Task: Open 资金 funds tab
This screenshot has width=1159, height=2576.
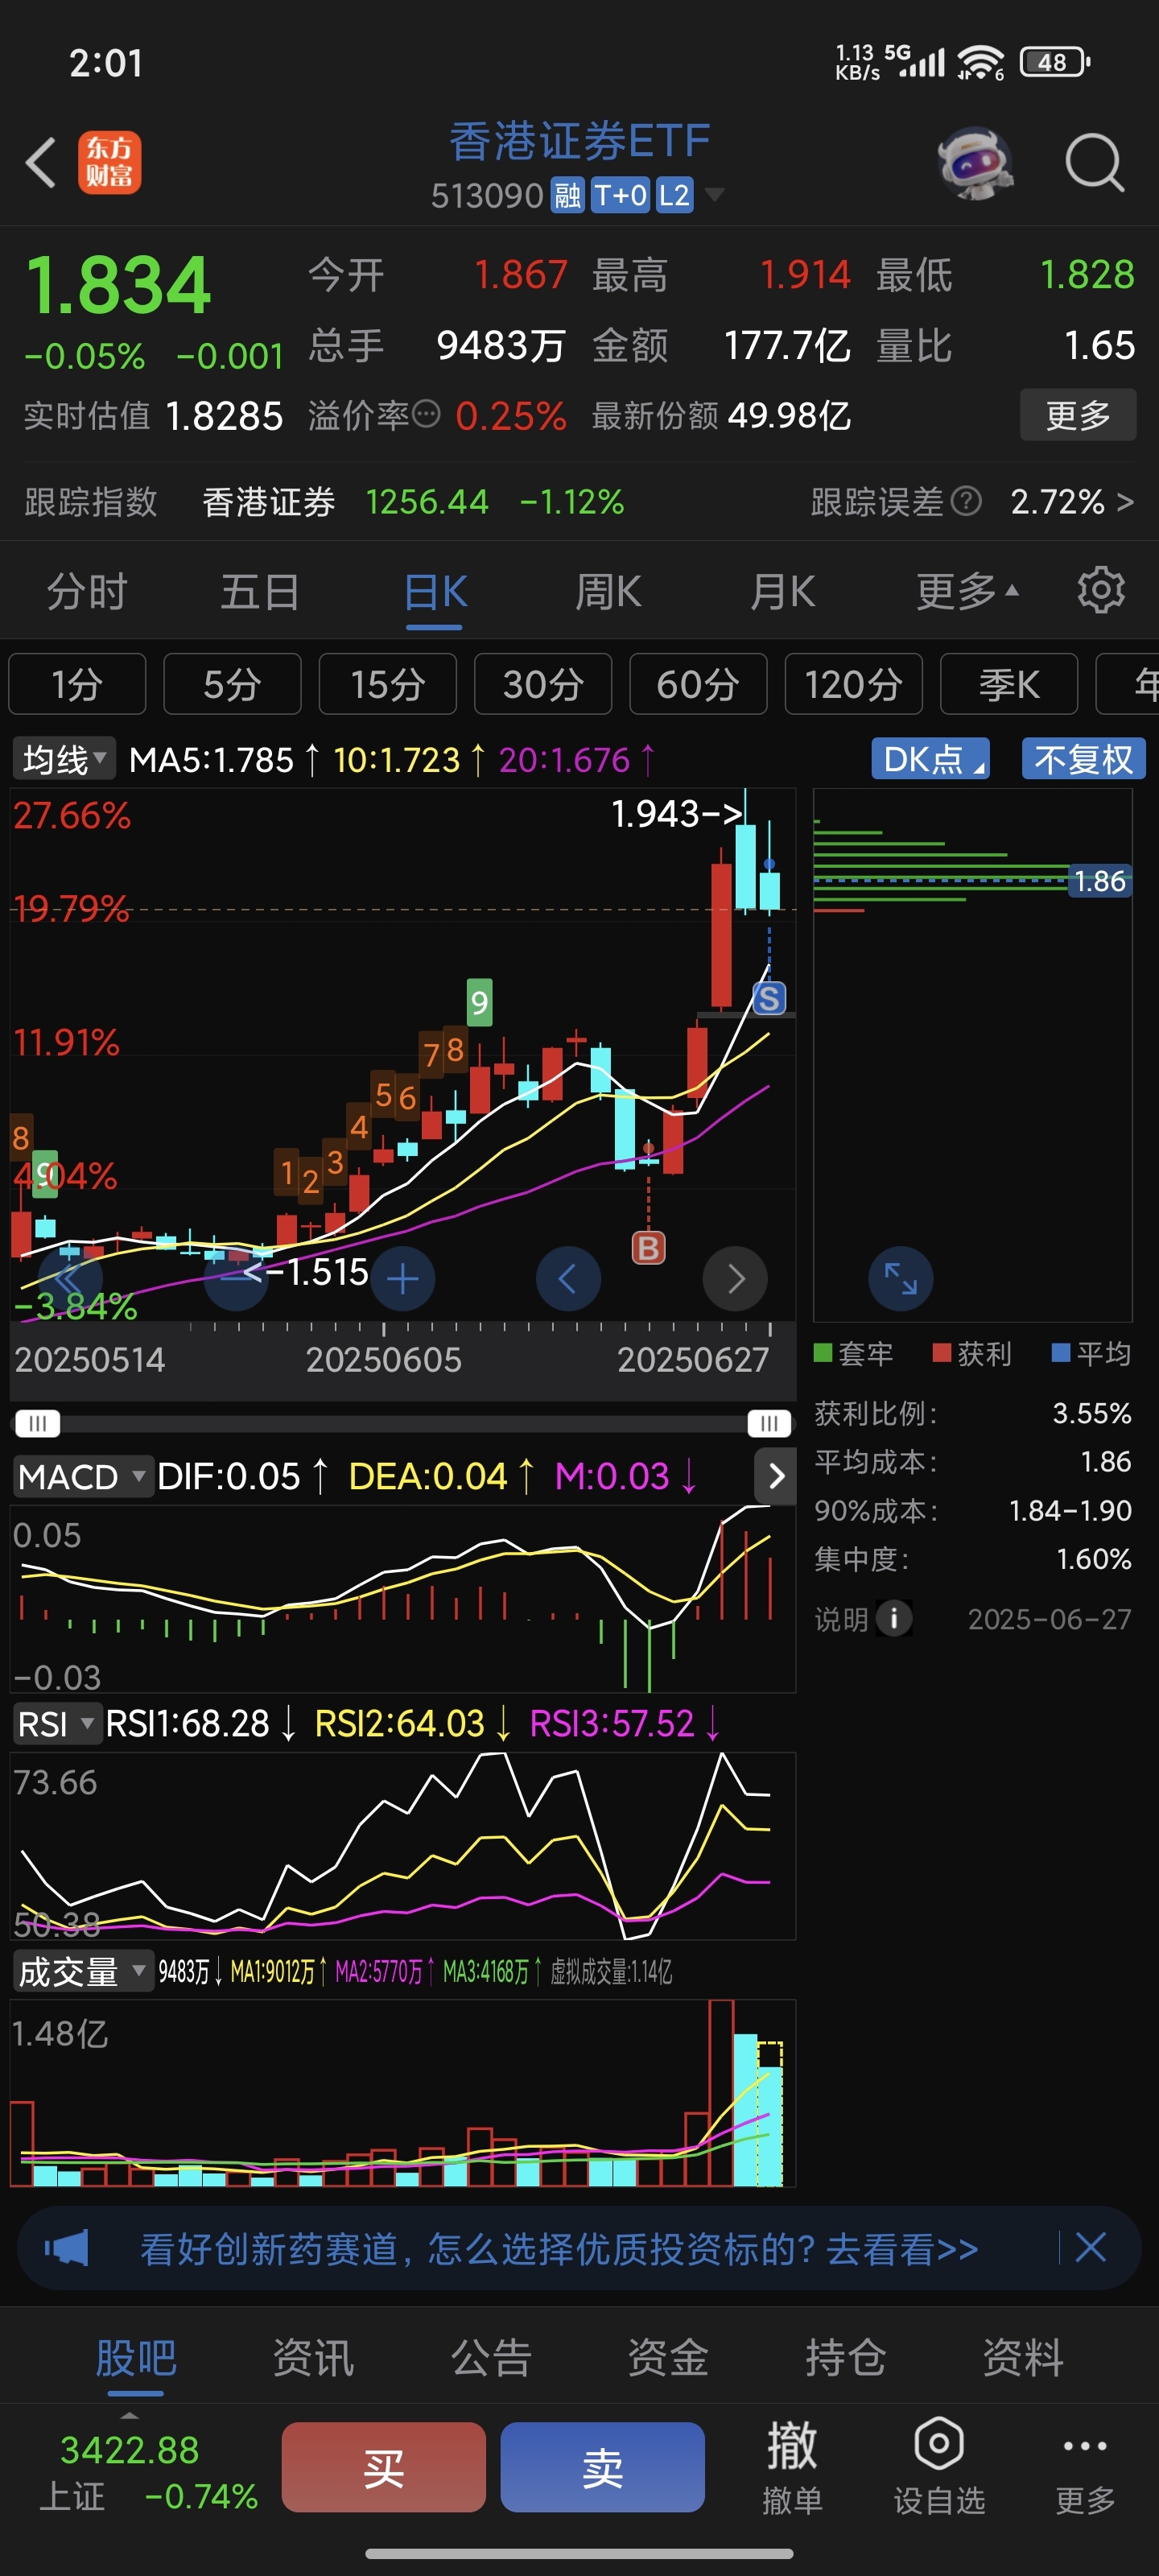Action: click(668, 2357)
